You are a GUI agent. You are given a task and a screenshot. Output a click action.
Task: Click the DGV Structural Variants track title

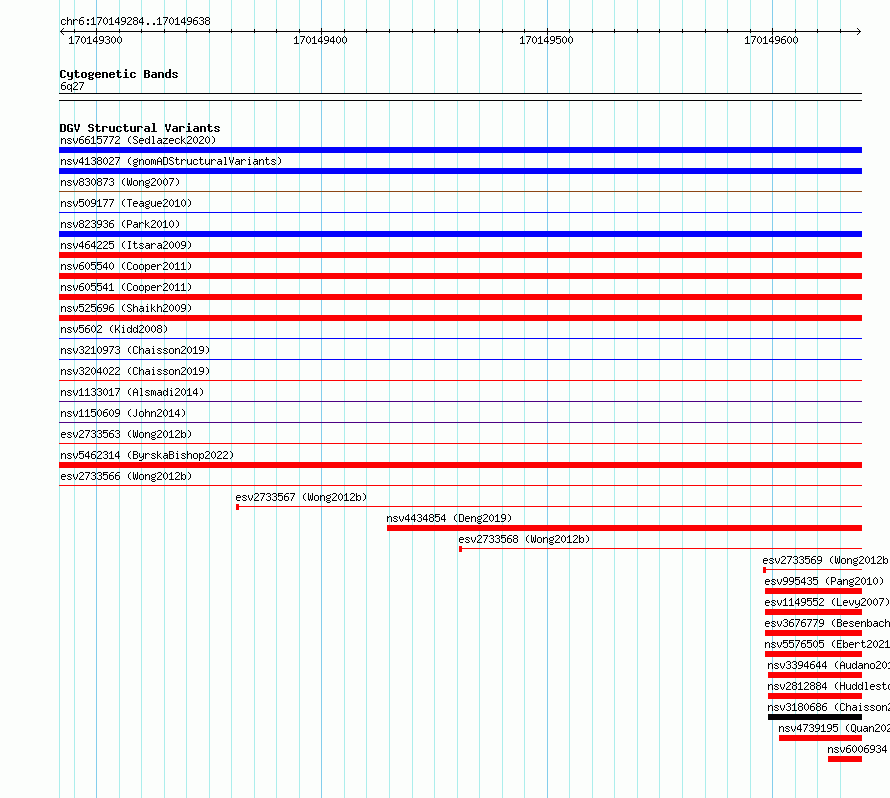140,128
